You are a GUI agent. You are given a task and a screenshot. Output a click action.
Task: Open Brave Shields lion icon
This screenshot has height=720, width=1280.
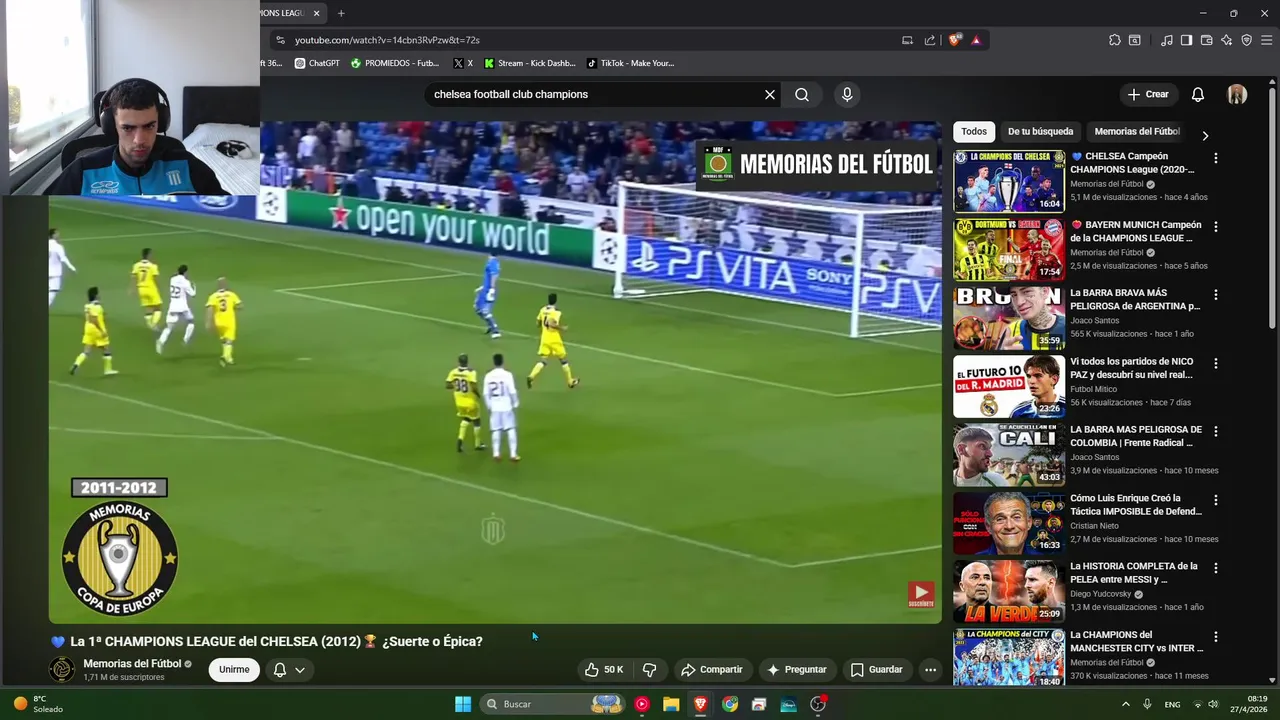click(x=955, y=40)
